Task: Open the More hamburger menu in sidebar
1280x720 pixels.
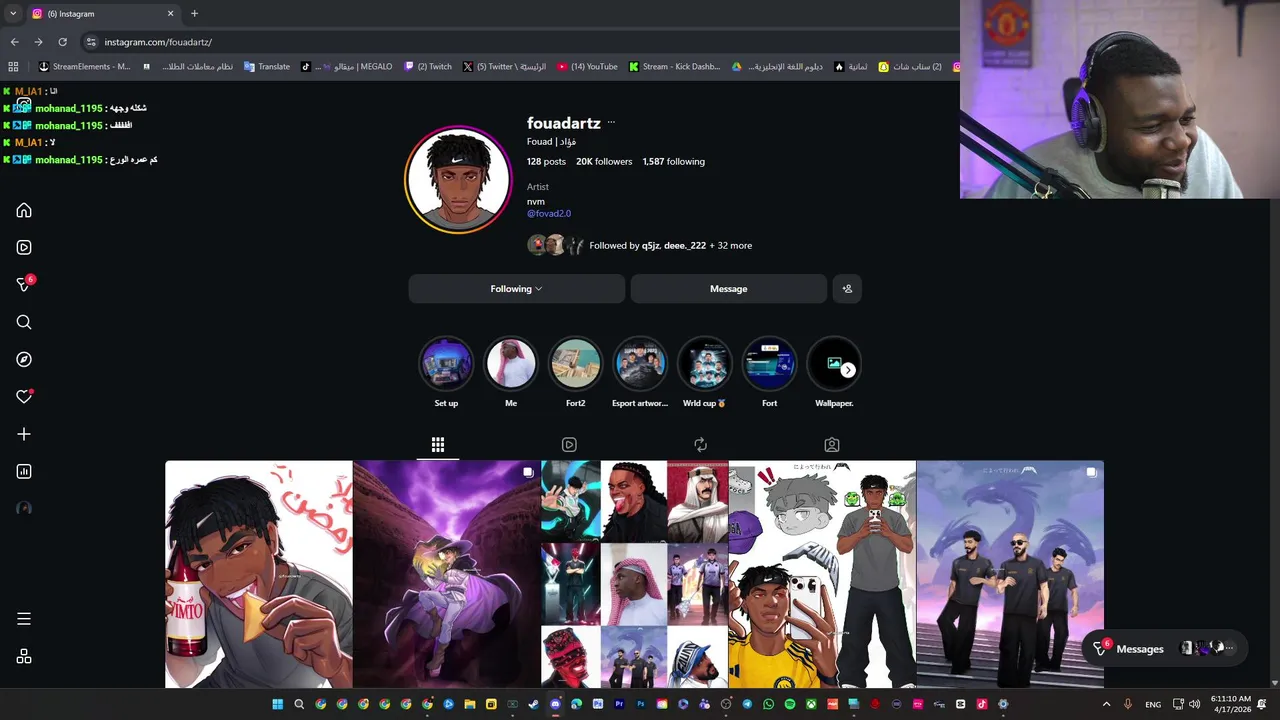Action: 24,619
